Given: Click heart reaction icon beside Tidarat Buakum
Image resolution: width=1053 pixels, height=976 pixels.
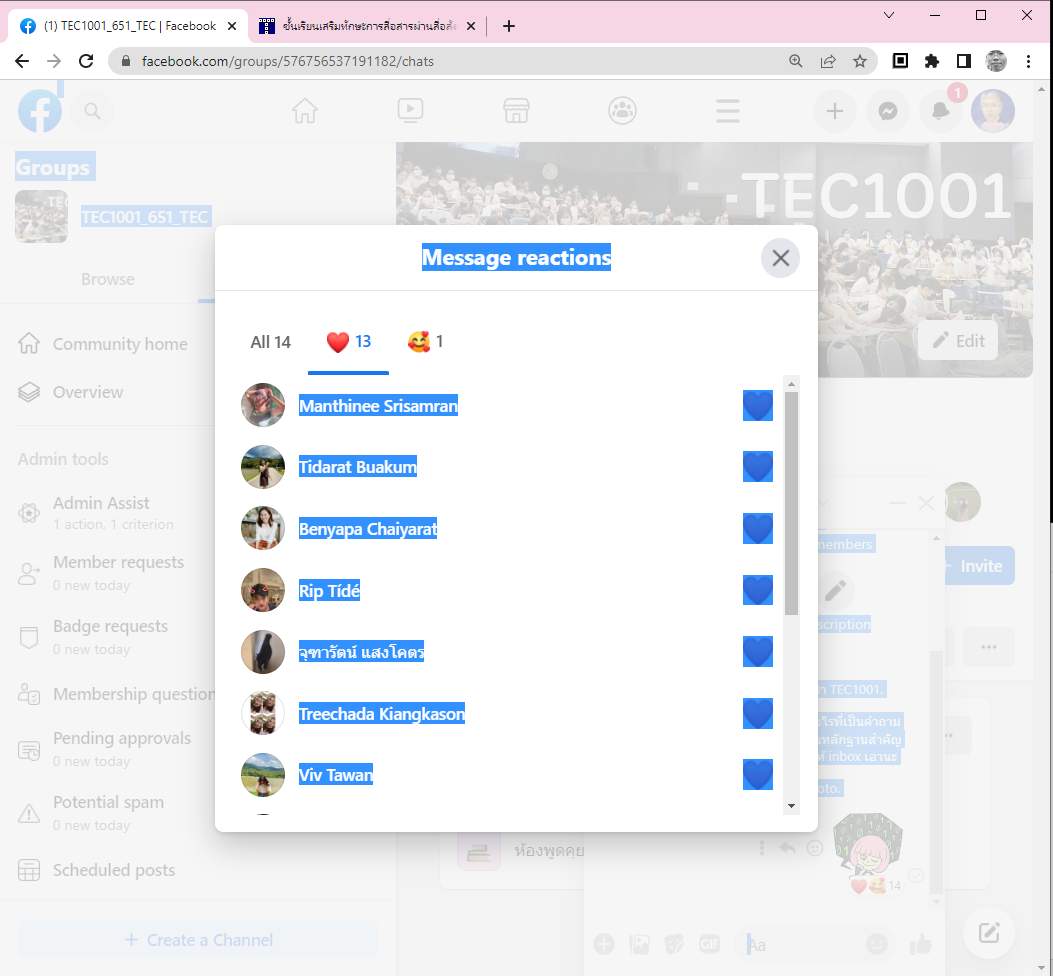Looking at the screenshot, I should coord(758,467).
